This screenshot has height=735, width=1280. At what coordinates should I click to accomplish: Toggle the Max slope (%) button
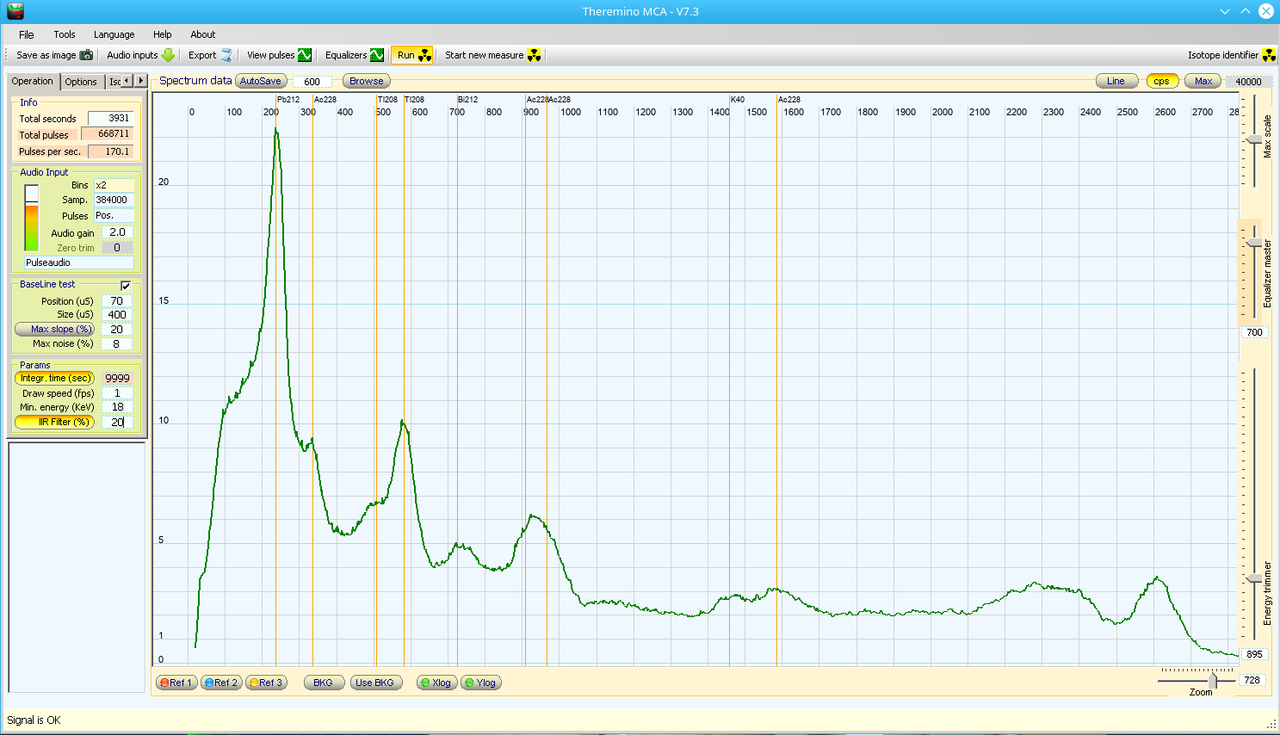(55, 329)
